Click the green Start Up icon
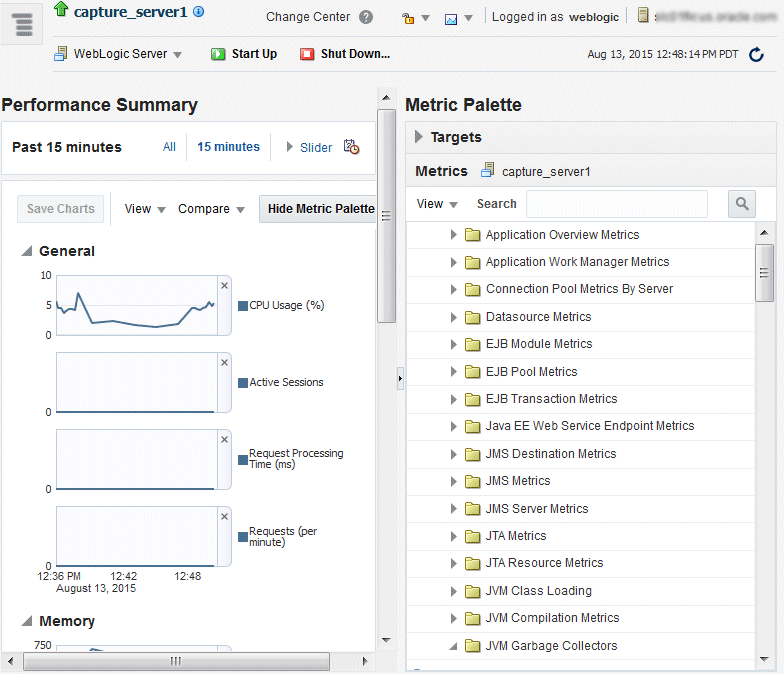 [x=218, y=54]
